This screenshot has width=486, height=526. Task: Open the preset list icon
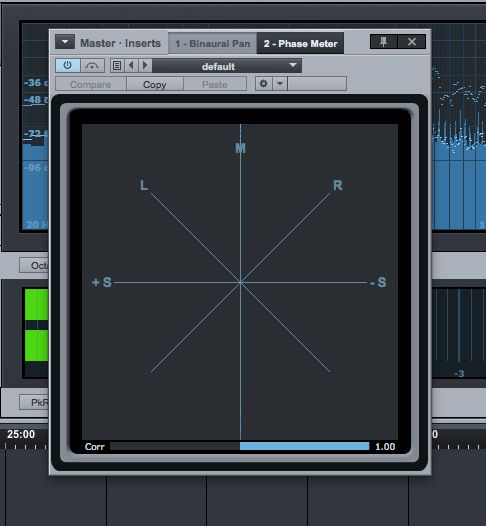117,65
